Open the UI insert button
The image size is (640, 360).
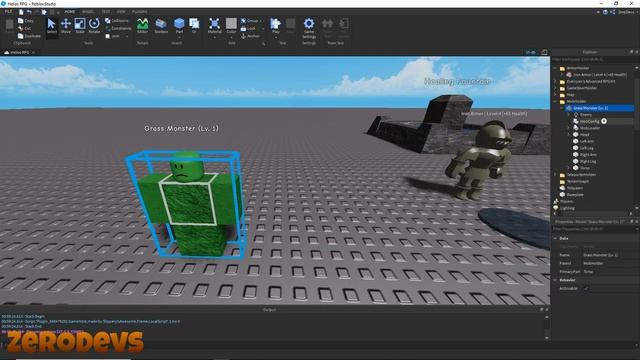194,26
